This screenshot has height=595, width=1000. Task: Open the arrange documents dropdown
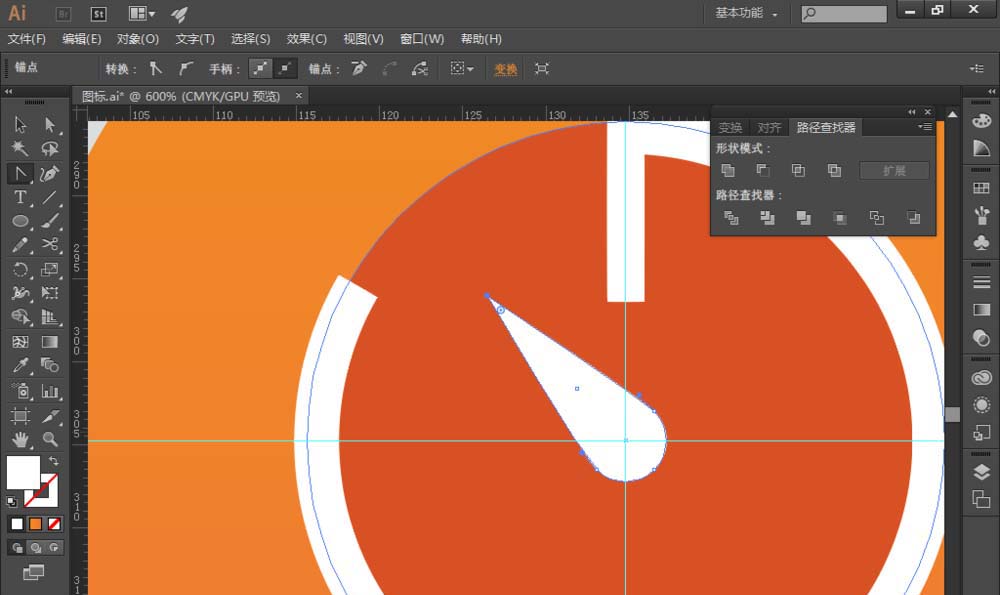pyautogui.click(x=142, y=13)
